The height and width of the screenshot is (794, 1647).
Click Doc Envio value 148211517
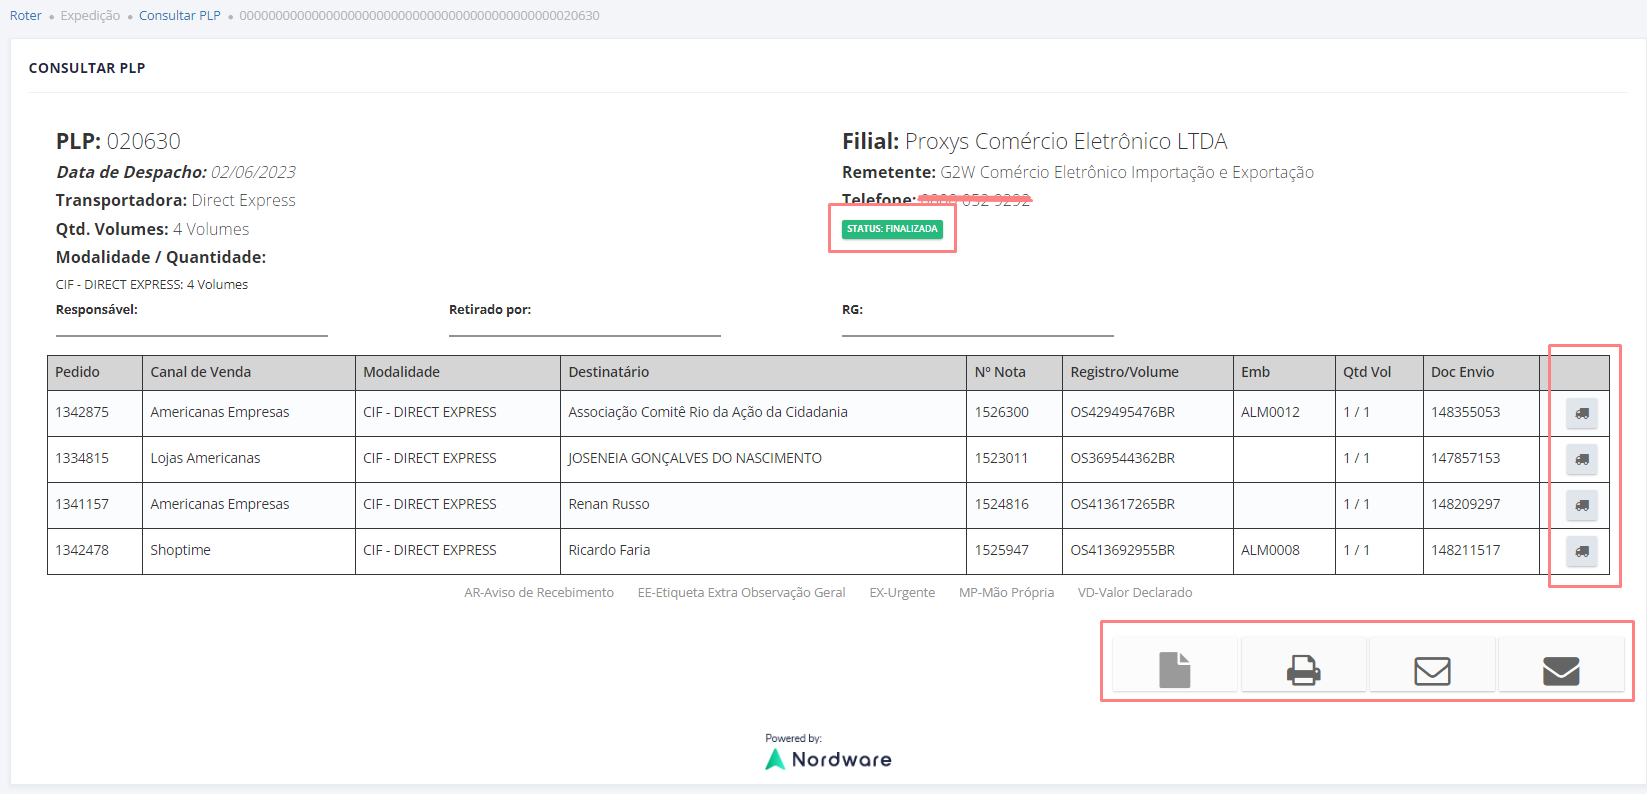(1466, 550)
